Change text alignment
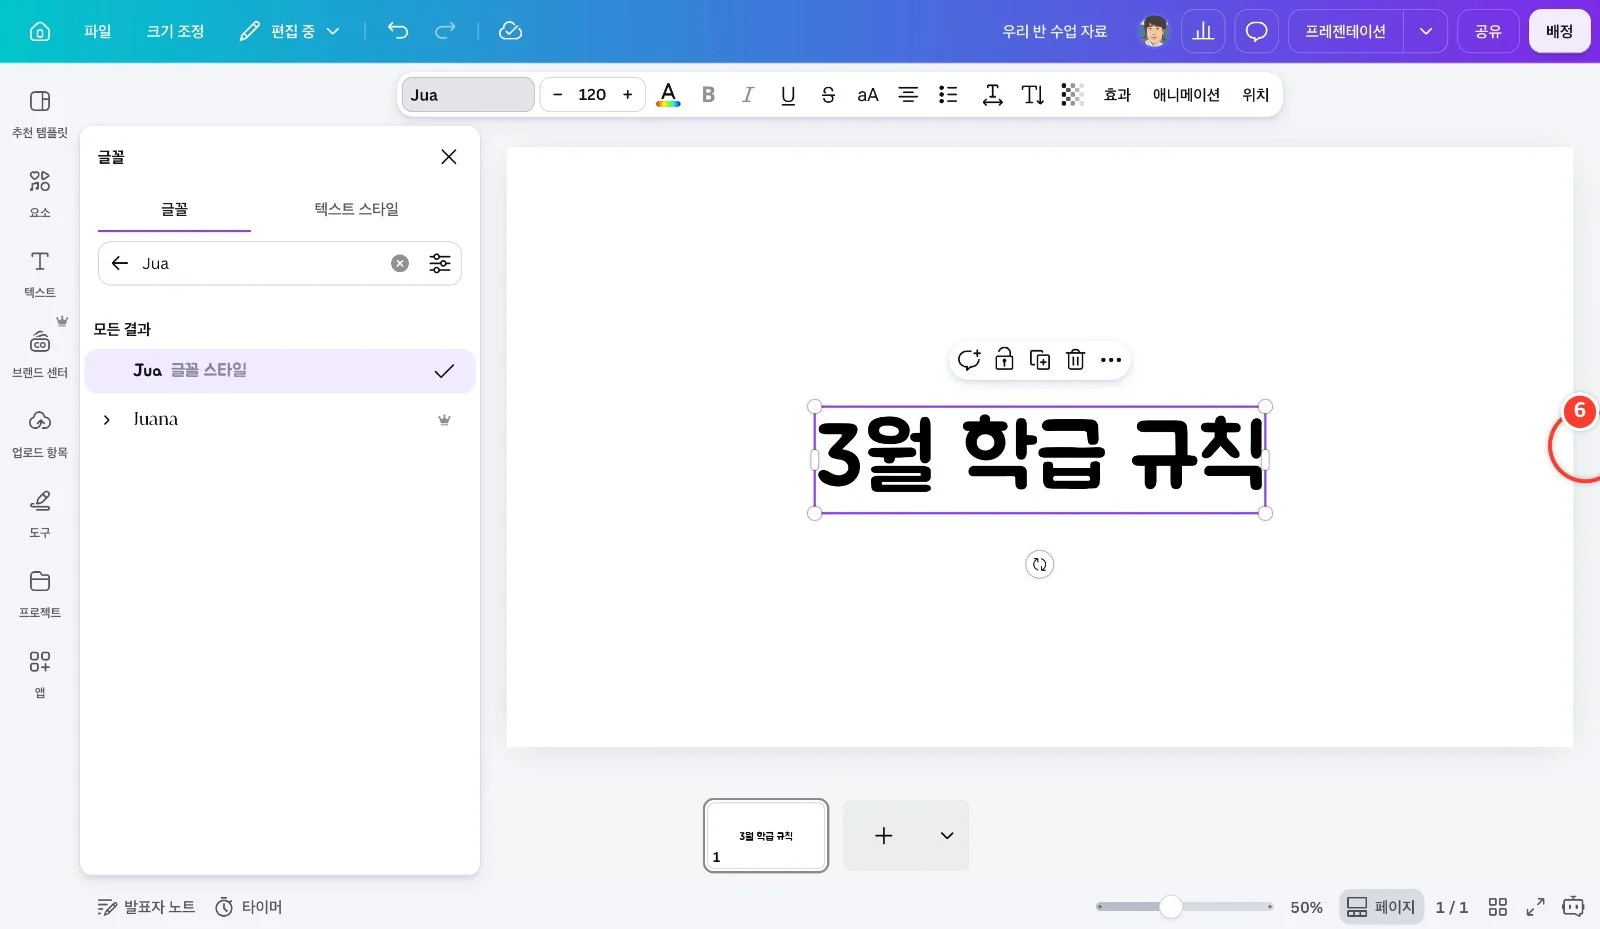 [x=908, y=95]
